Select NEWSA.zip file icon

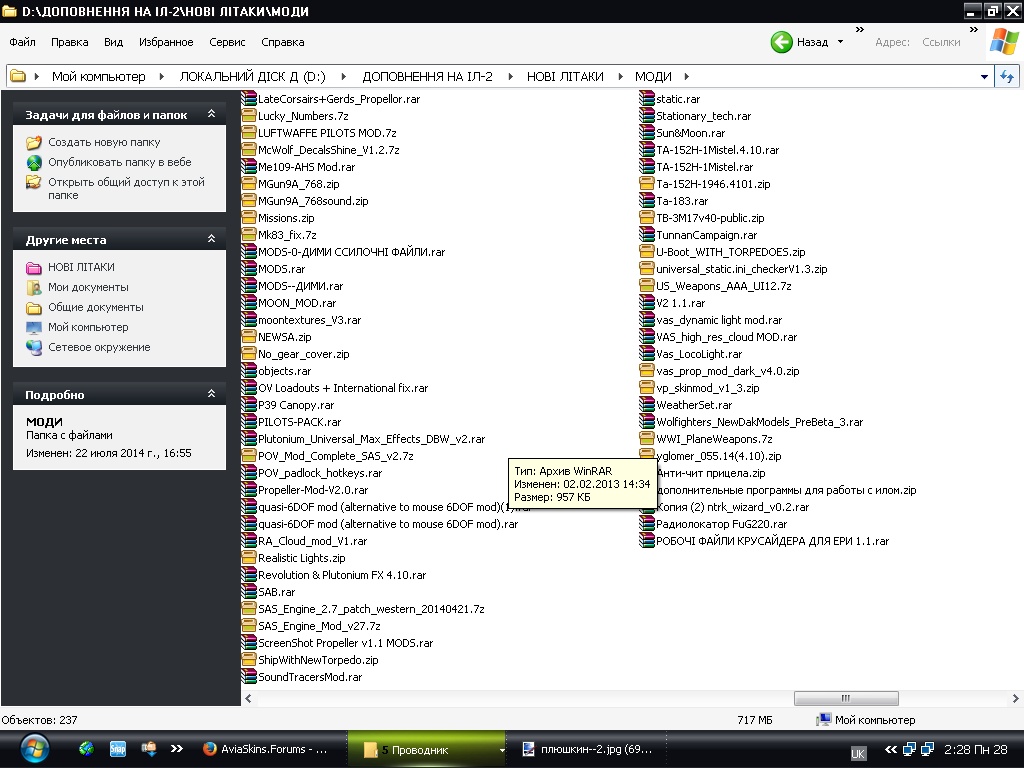[x=248, y=336]
